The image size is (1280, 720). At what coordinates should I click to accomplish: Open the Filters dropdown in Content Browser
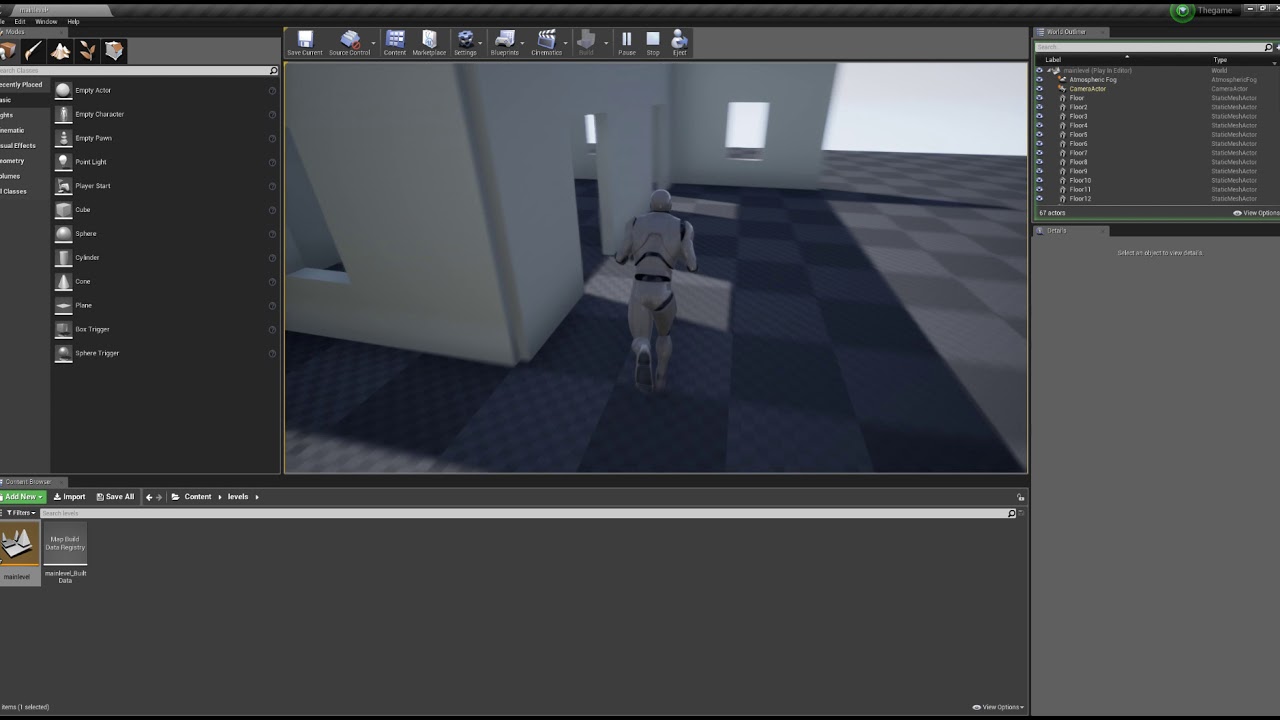[x=19, y=513]
